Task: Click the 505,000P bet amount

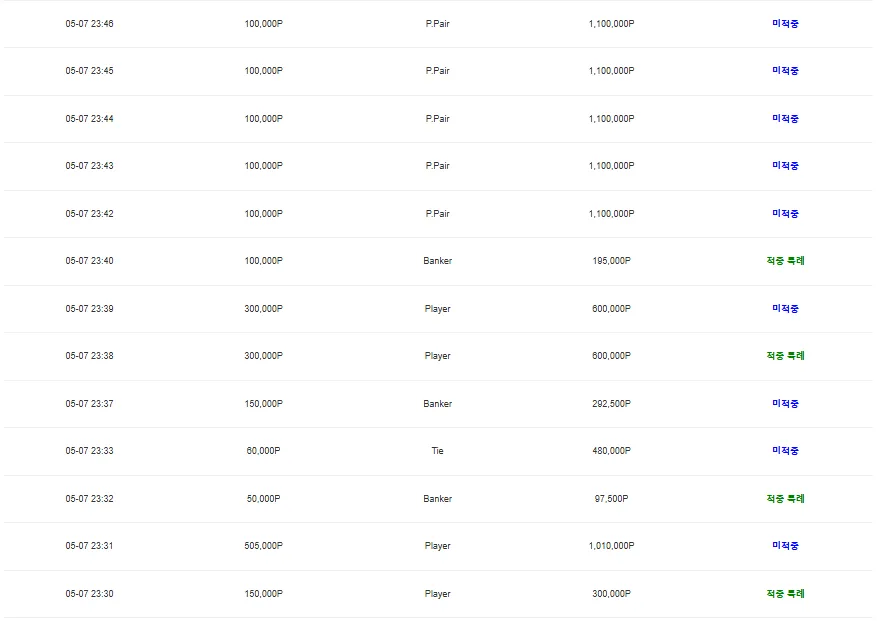Action: tap(263, 546)
